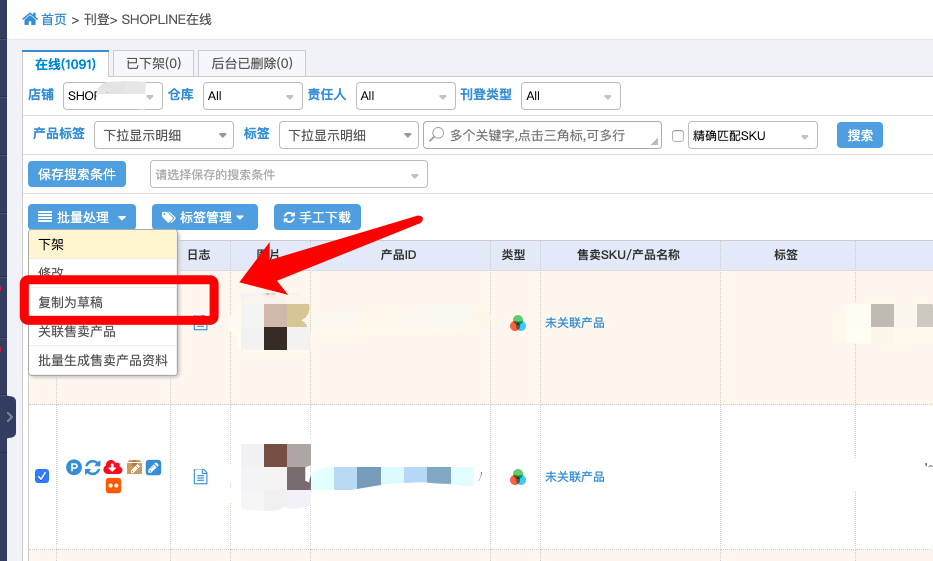Click the orange two-dot icon in second row

(113, 485)
